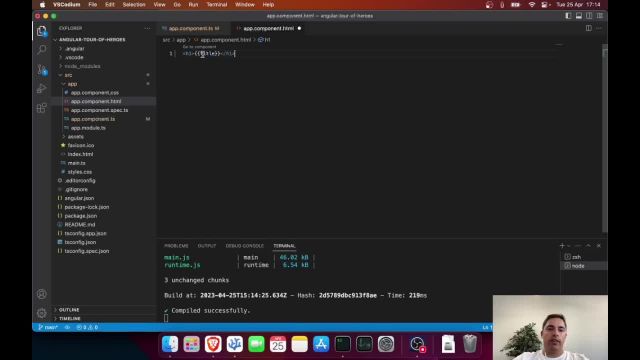Screen dimensions: 640x360
Task: Open the Selection menu
Action: click(x=134, y=4)
